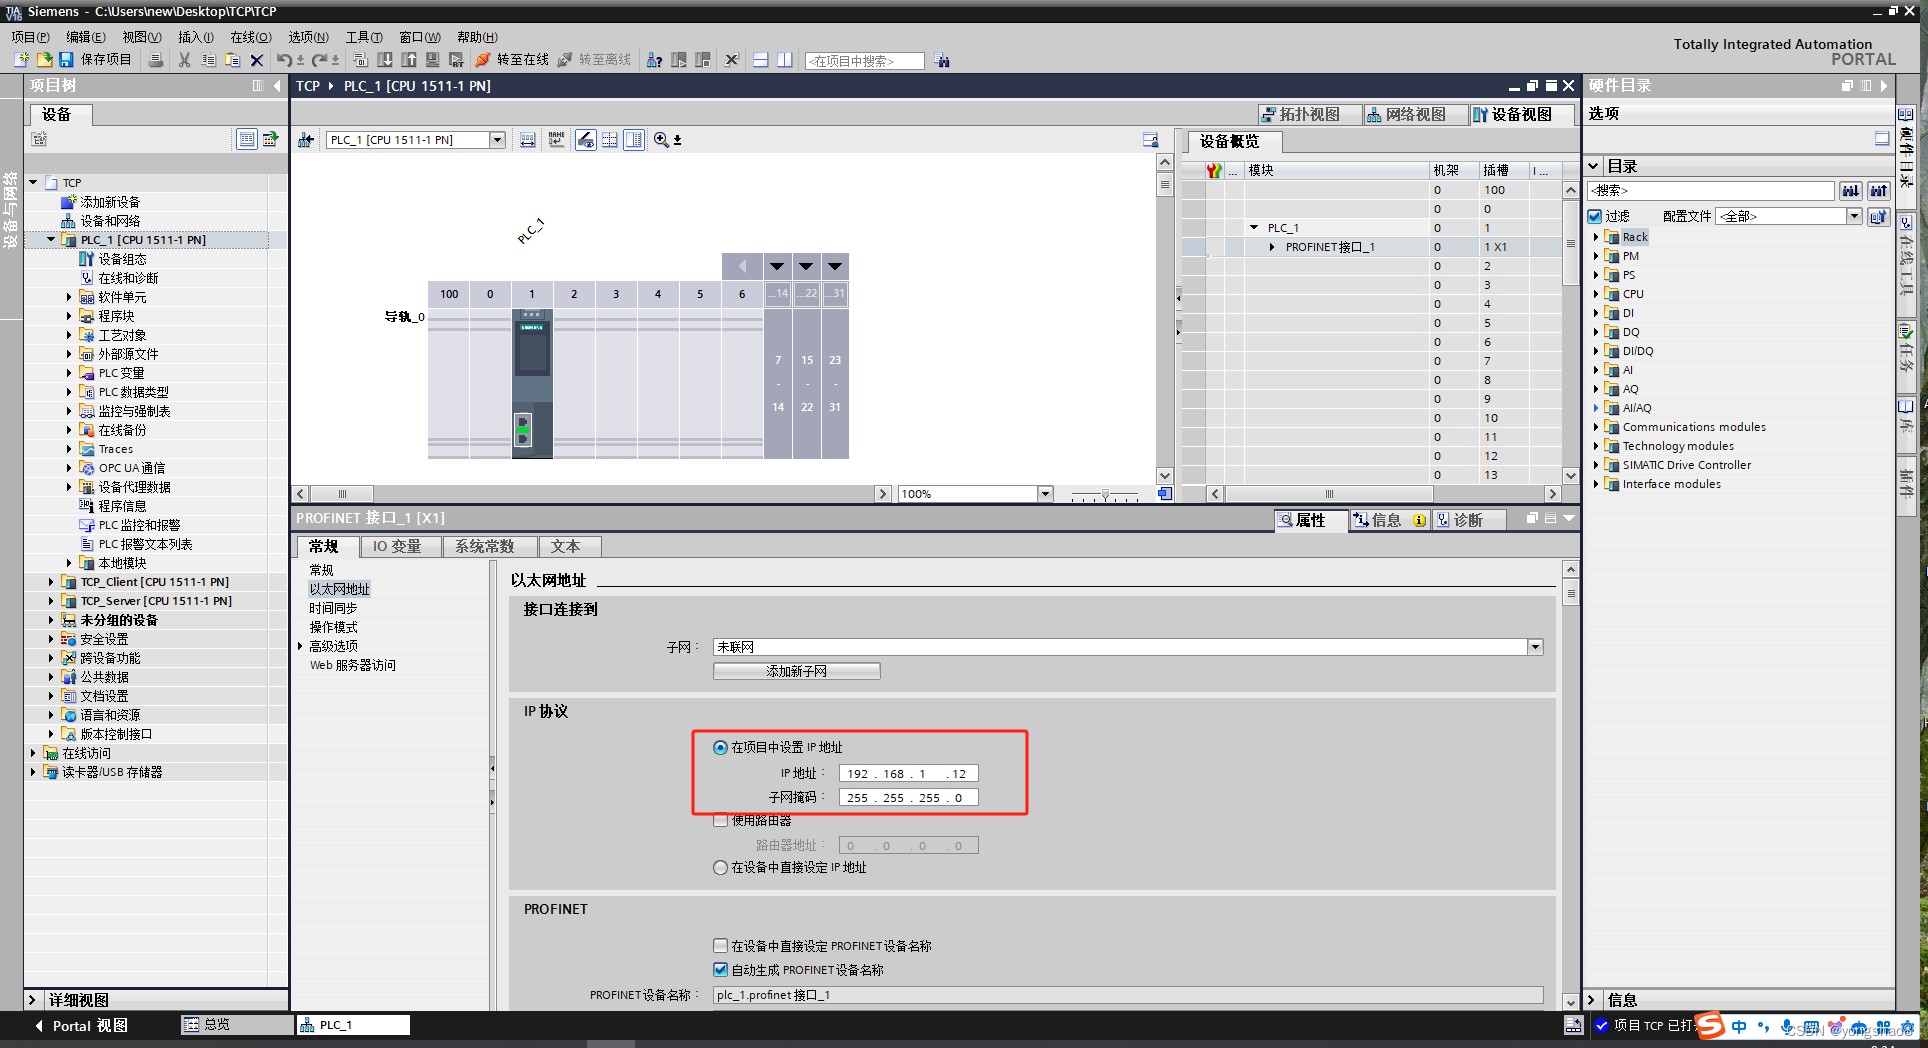Click the go-to-network-view icon beside device selector
Viewport: 1928px width, 1048px height.
(306, 140)
